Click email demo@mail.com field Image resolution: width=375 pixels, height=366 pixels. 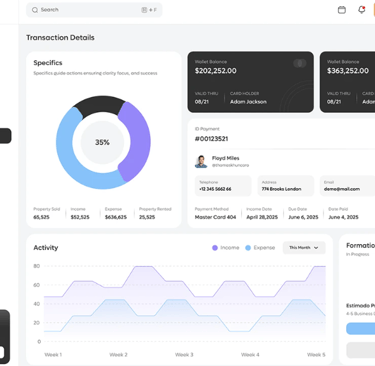[348, 186]
